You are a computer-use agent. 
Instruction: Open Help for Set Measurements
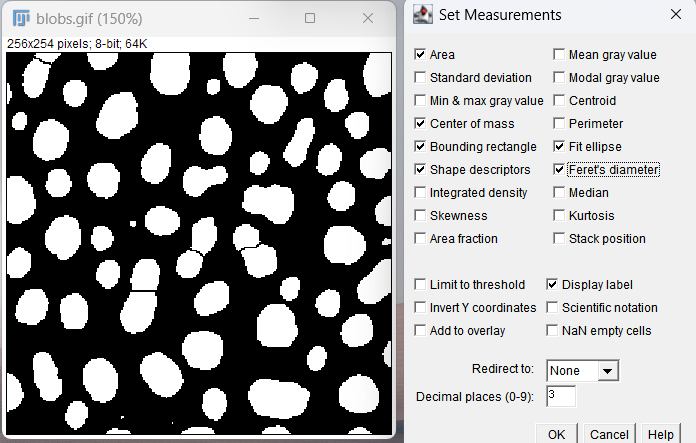click(x=660, y=434)
